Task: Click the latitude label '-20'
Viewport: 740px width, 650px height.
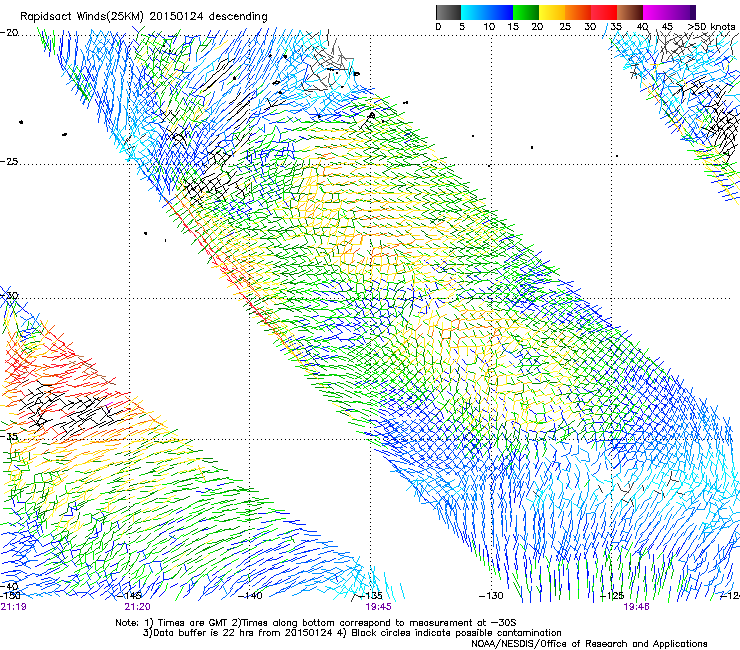Action: [9, 33]
